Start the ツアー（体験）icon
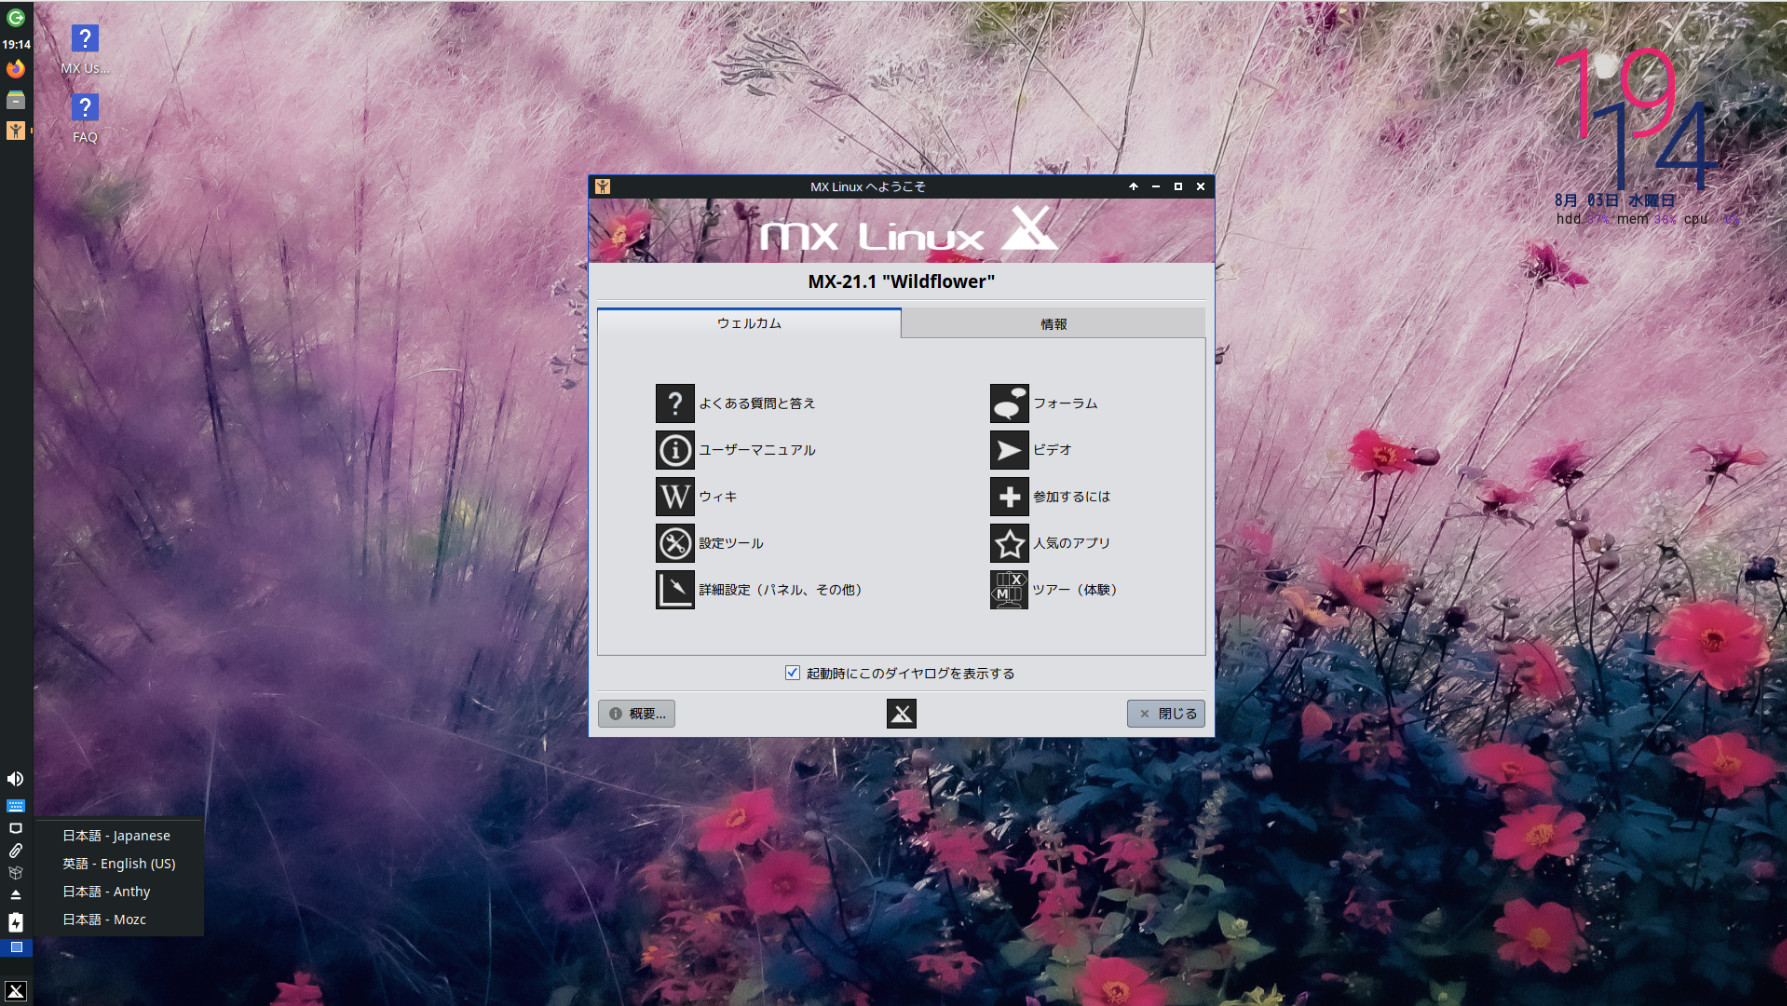 (x=1009, y=590)
